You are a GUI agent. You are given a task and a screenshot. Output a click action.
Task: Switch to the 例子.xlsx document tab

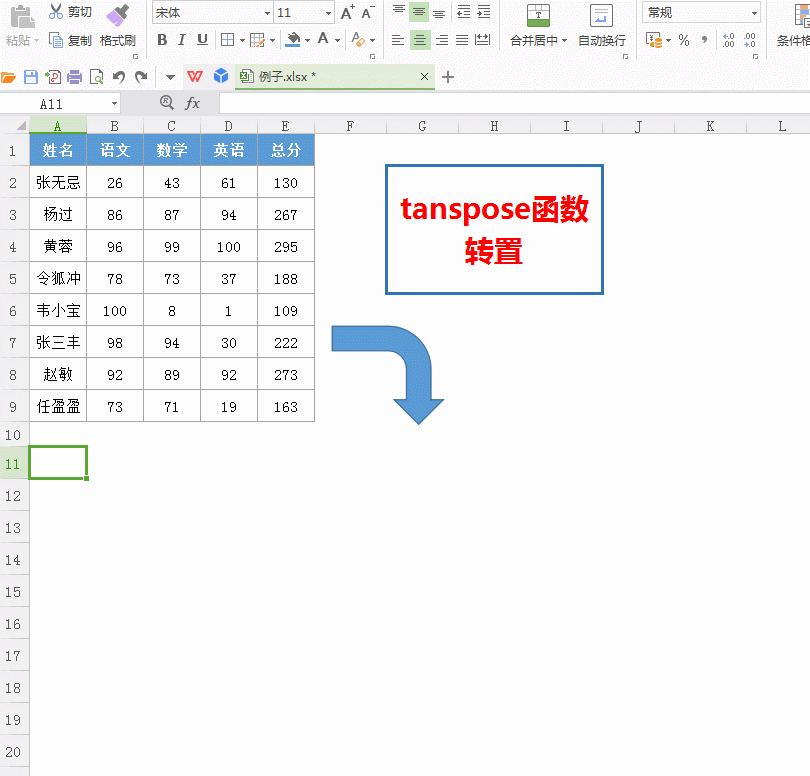coord(335,77)
